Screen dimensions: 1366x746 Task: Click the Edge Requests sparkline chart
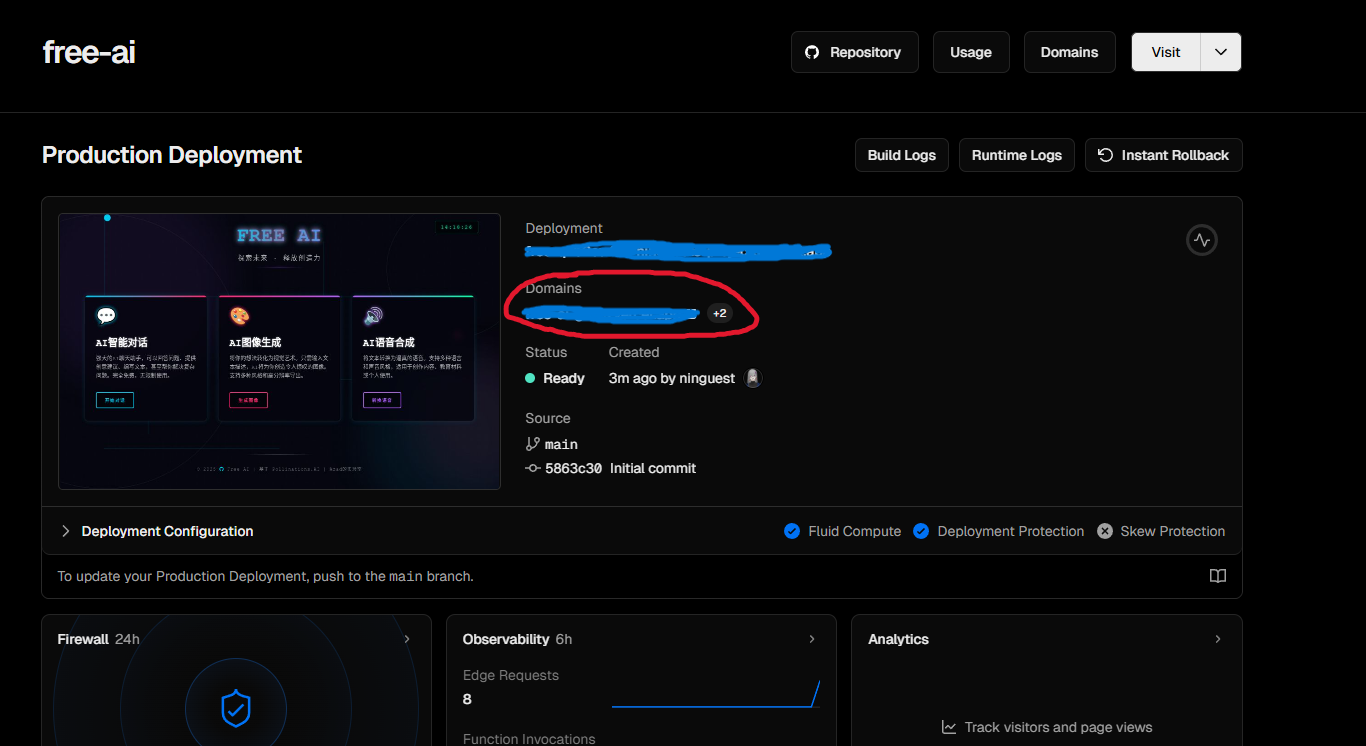coord(716,695)
